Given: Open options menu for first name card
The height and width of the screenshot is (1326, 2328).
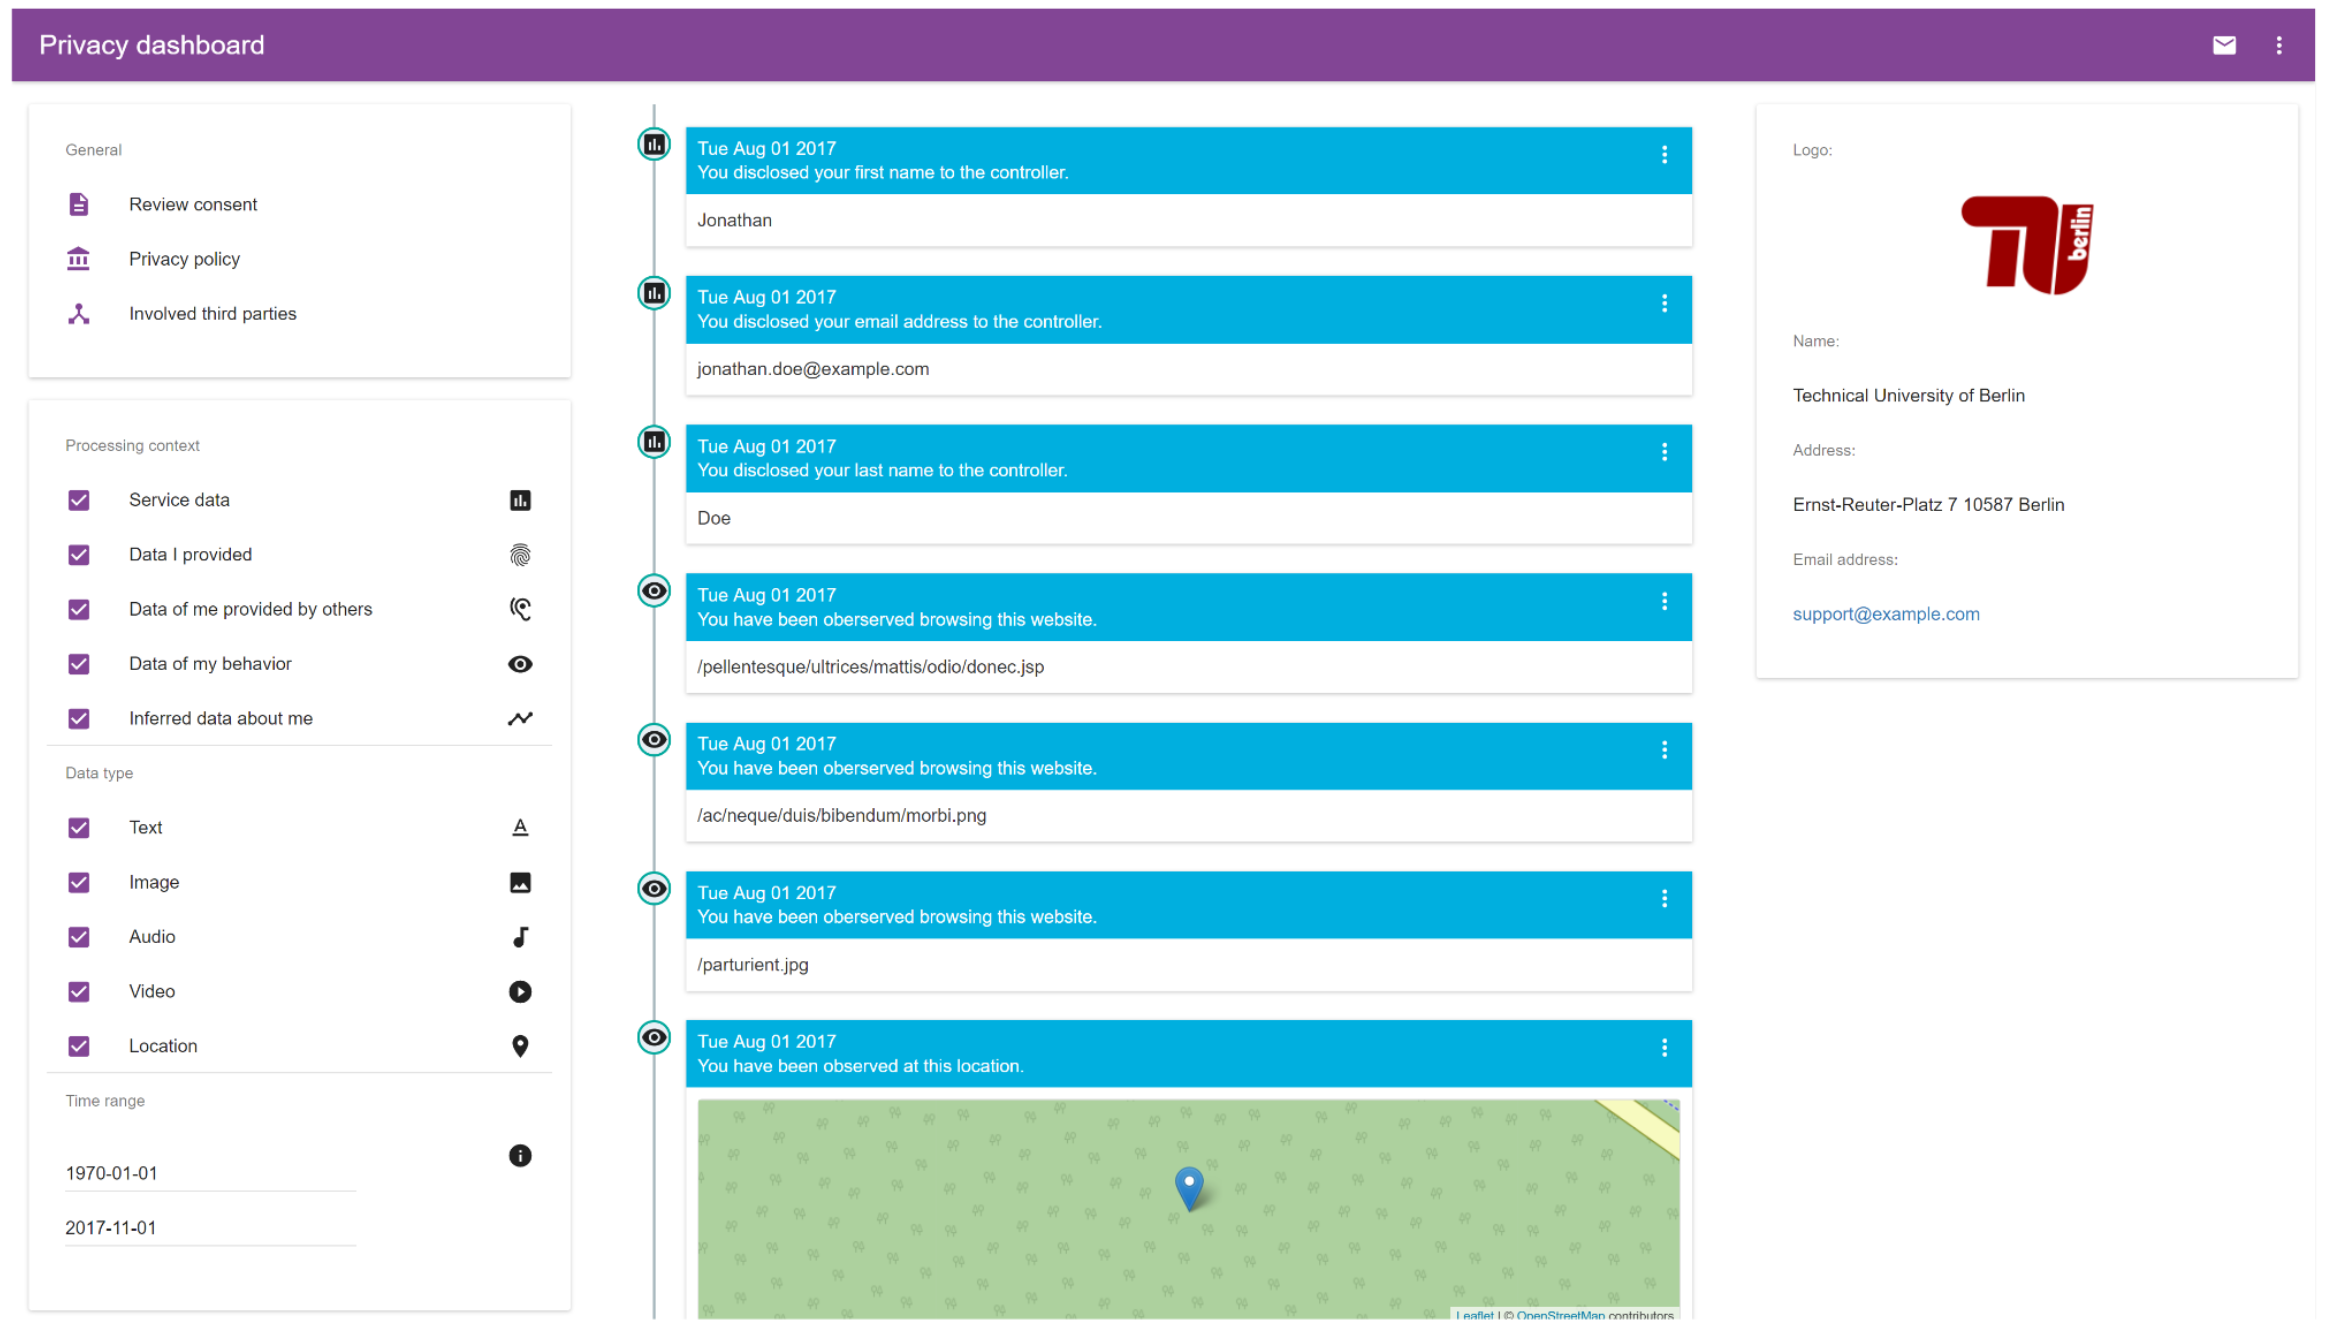Looking at the screenshot, I should (x=1664, y=154).
